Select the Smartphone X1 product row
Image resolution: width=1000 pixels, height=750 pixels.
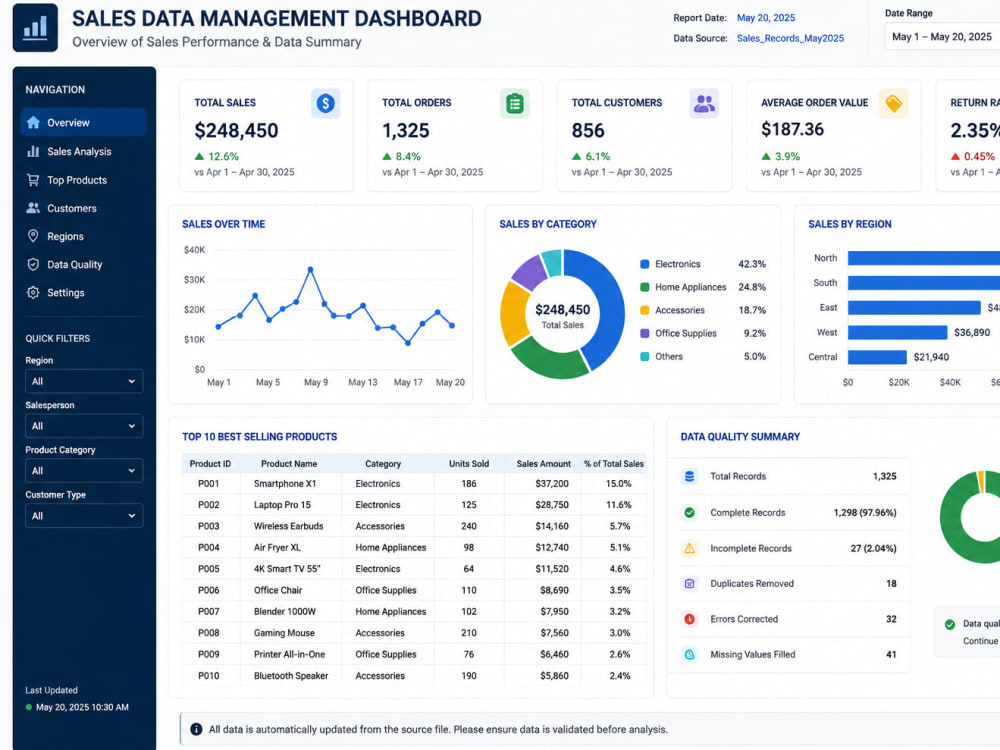[414, 483]
